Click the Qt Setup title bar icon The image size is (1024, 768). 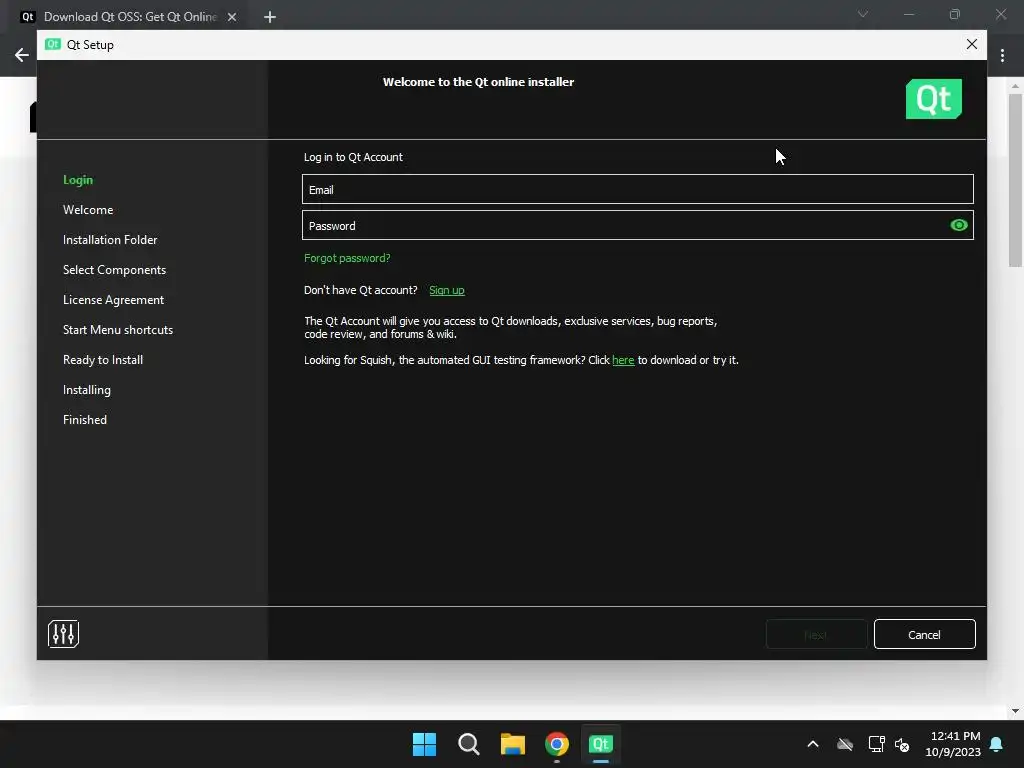pyautogui.click(x=53, y=44)
